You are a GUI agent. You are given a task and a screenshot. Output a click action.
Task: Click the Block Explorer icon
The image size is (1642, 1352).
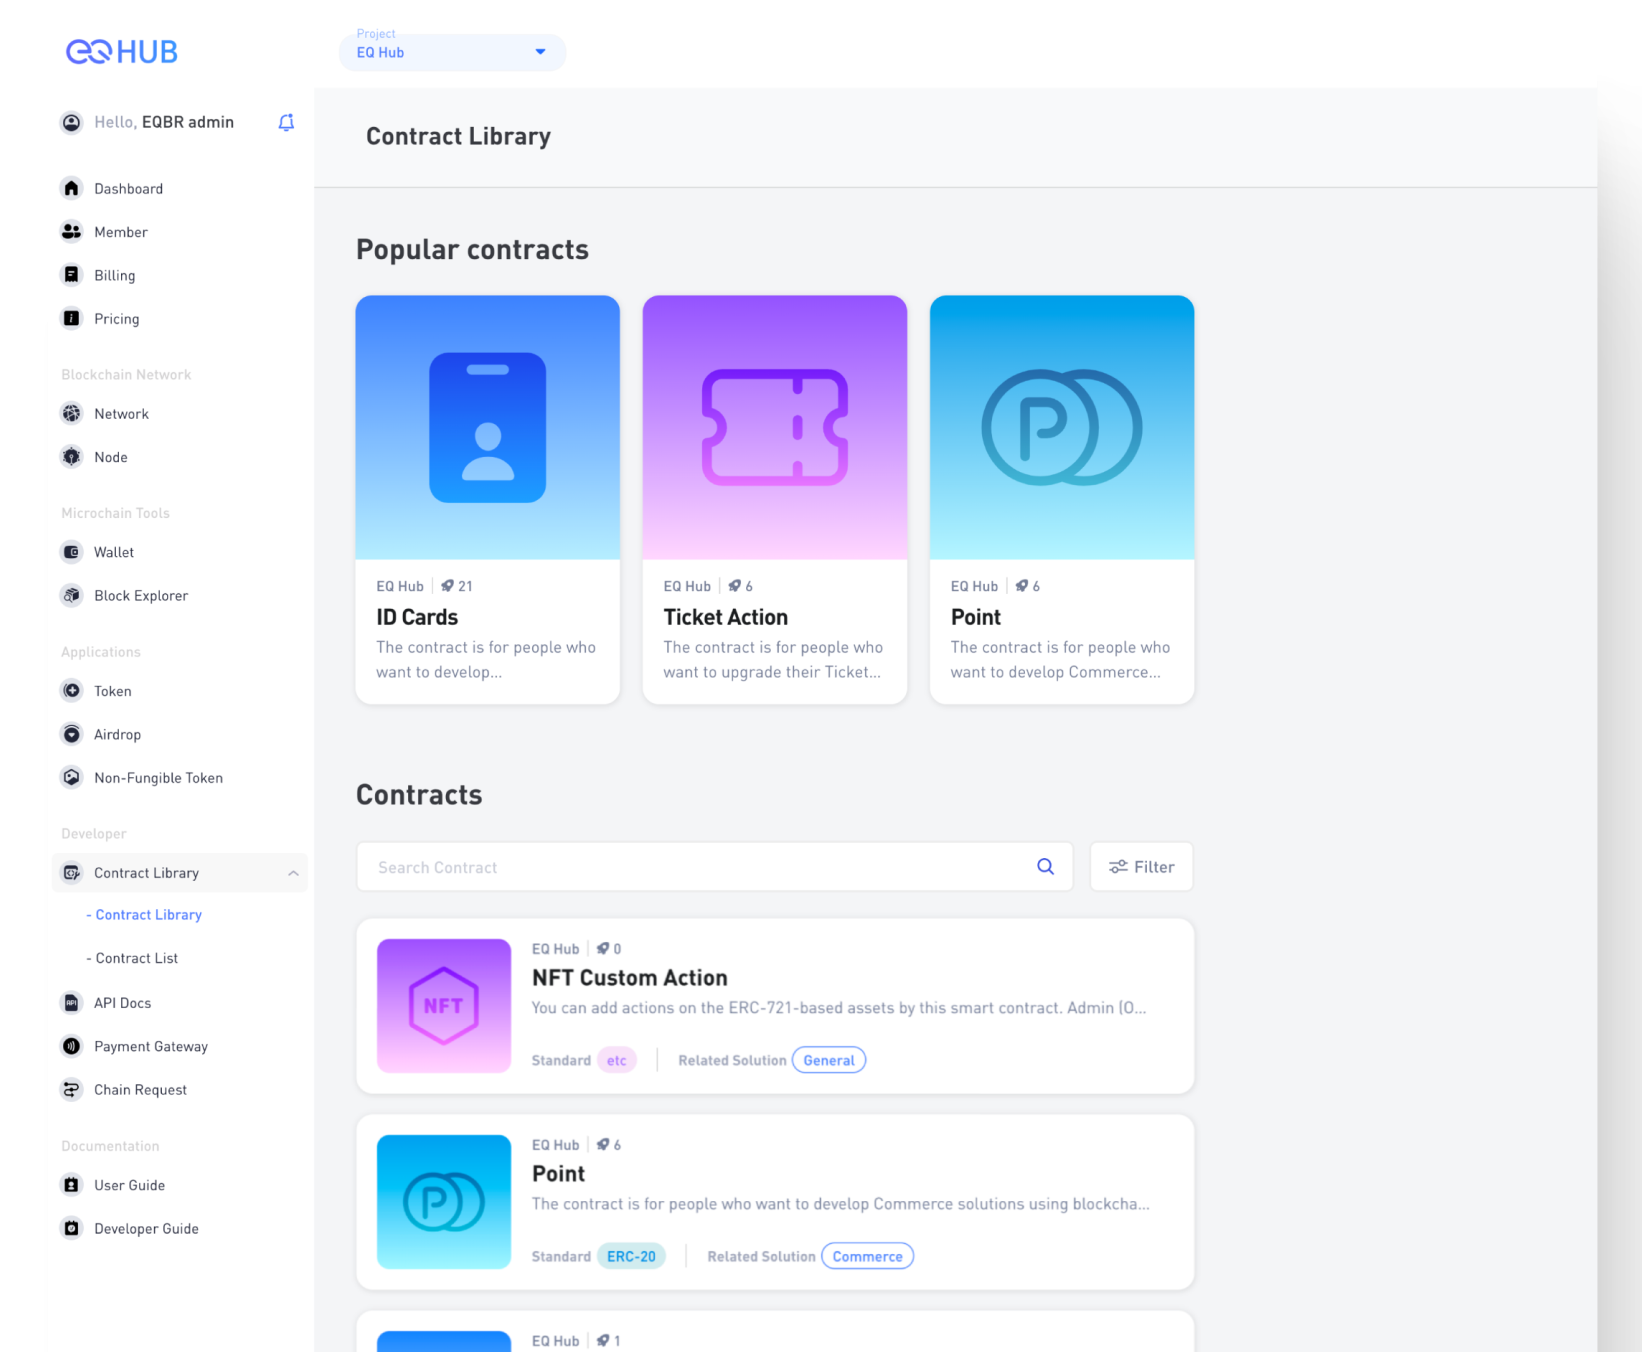pos(71,595)
